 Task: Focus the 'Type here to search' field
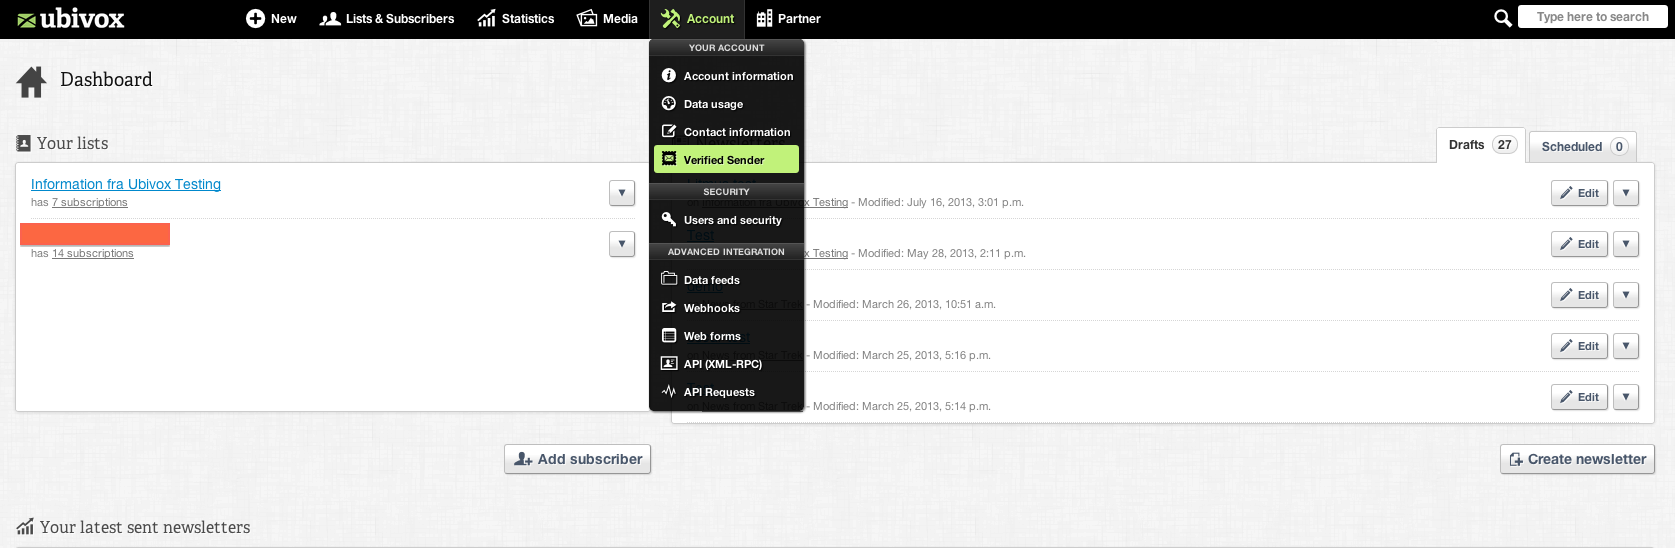pyautogui.click(x=1592, y=17)
